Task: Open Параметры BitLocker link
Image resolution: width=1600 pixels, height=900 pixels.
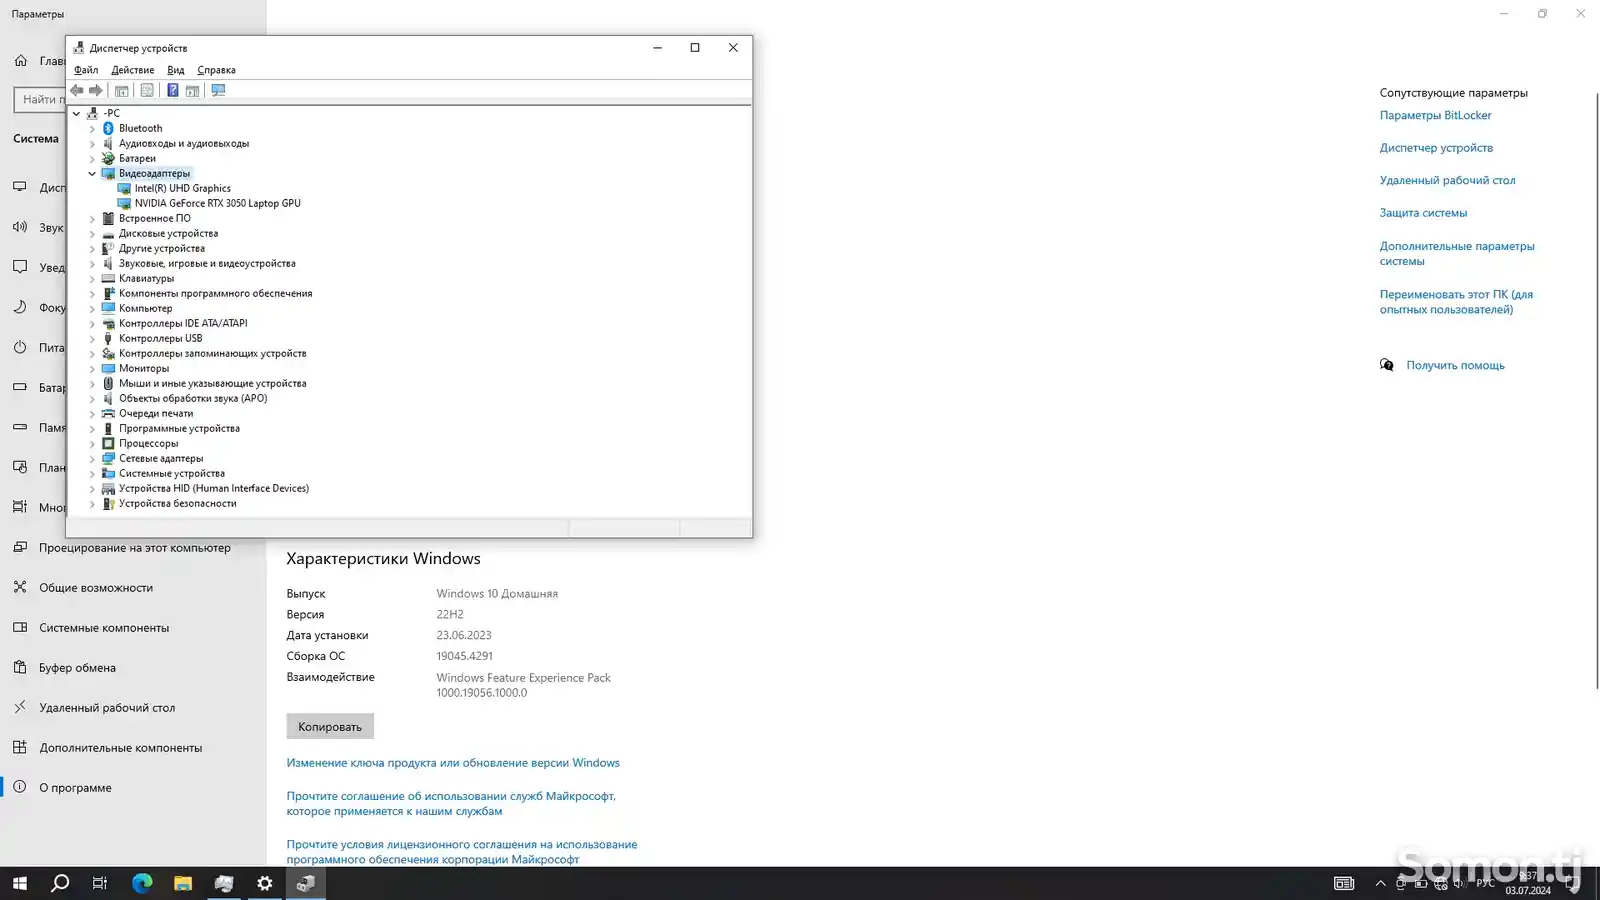Action: pyautogui.click(x=1435, y=115)
